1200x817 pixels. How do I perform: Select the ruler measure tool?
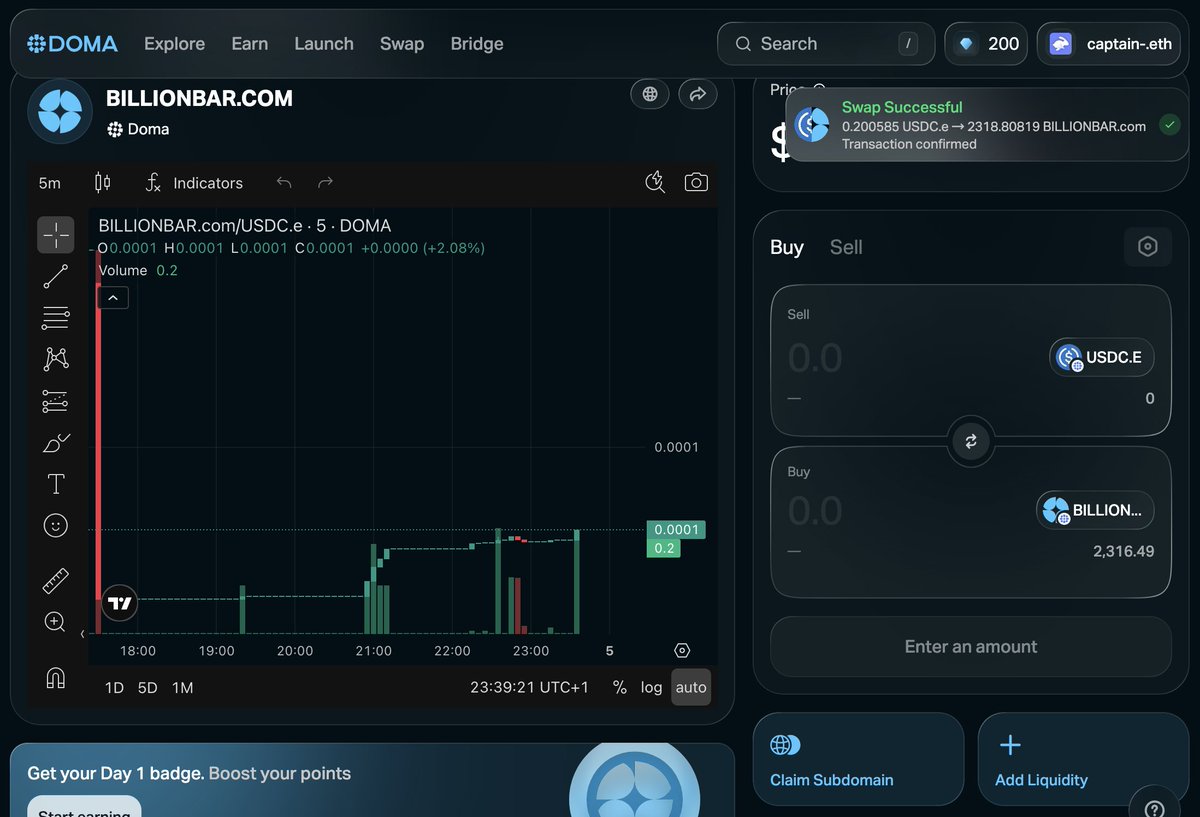pyautogui.click(x=56, y=581)
